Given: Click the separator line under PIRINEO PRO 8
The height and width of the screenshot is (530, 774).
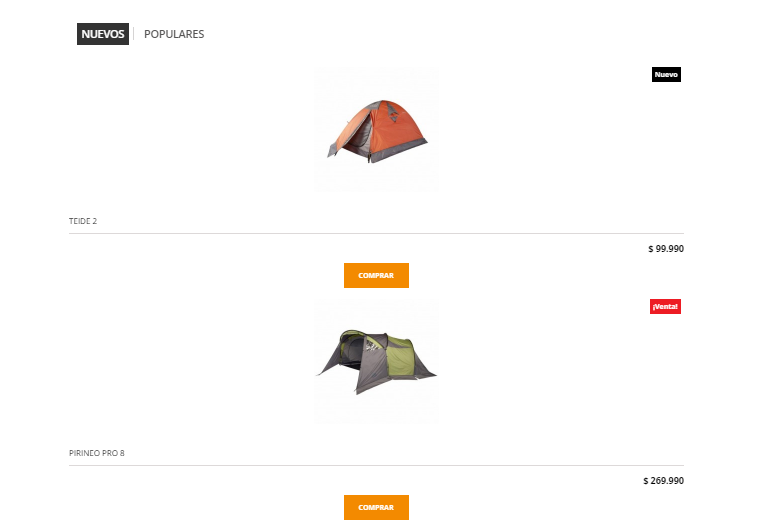Looking at the screenshot, I should [376, 465].
